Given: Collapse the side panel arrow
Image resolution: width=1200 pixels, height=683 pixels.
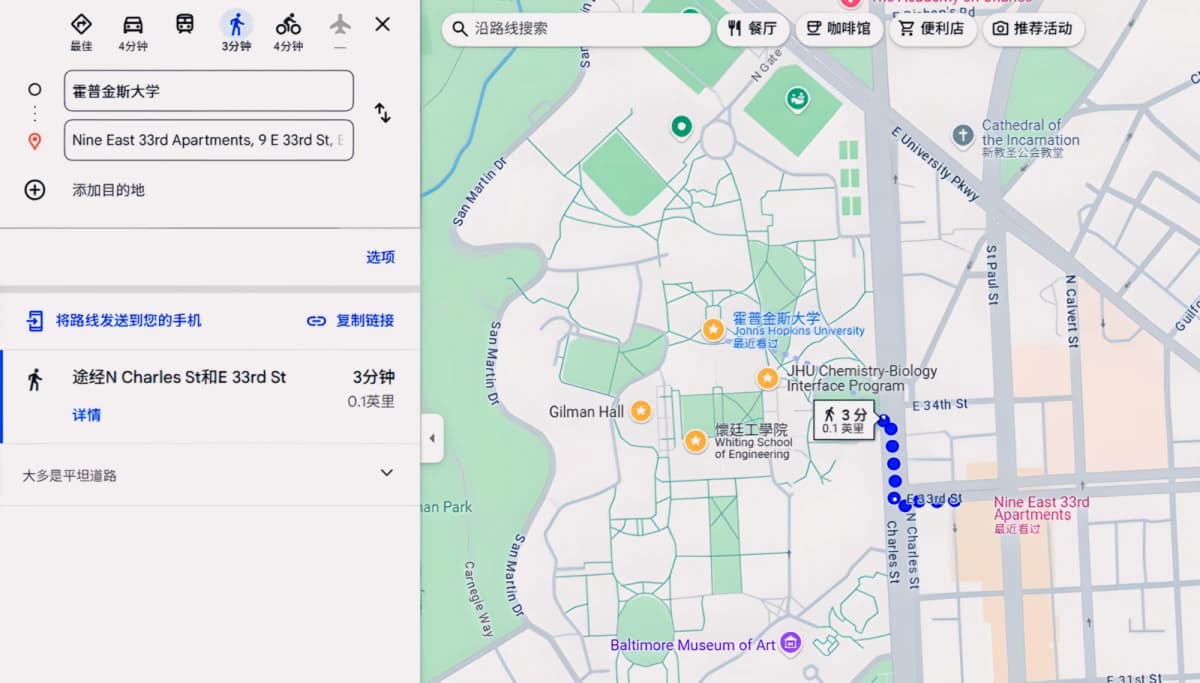Looking at the screenshot, I should (x=432, y=438).
